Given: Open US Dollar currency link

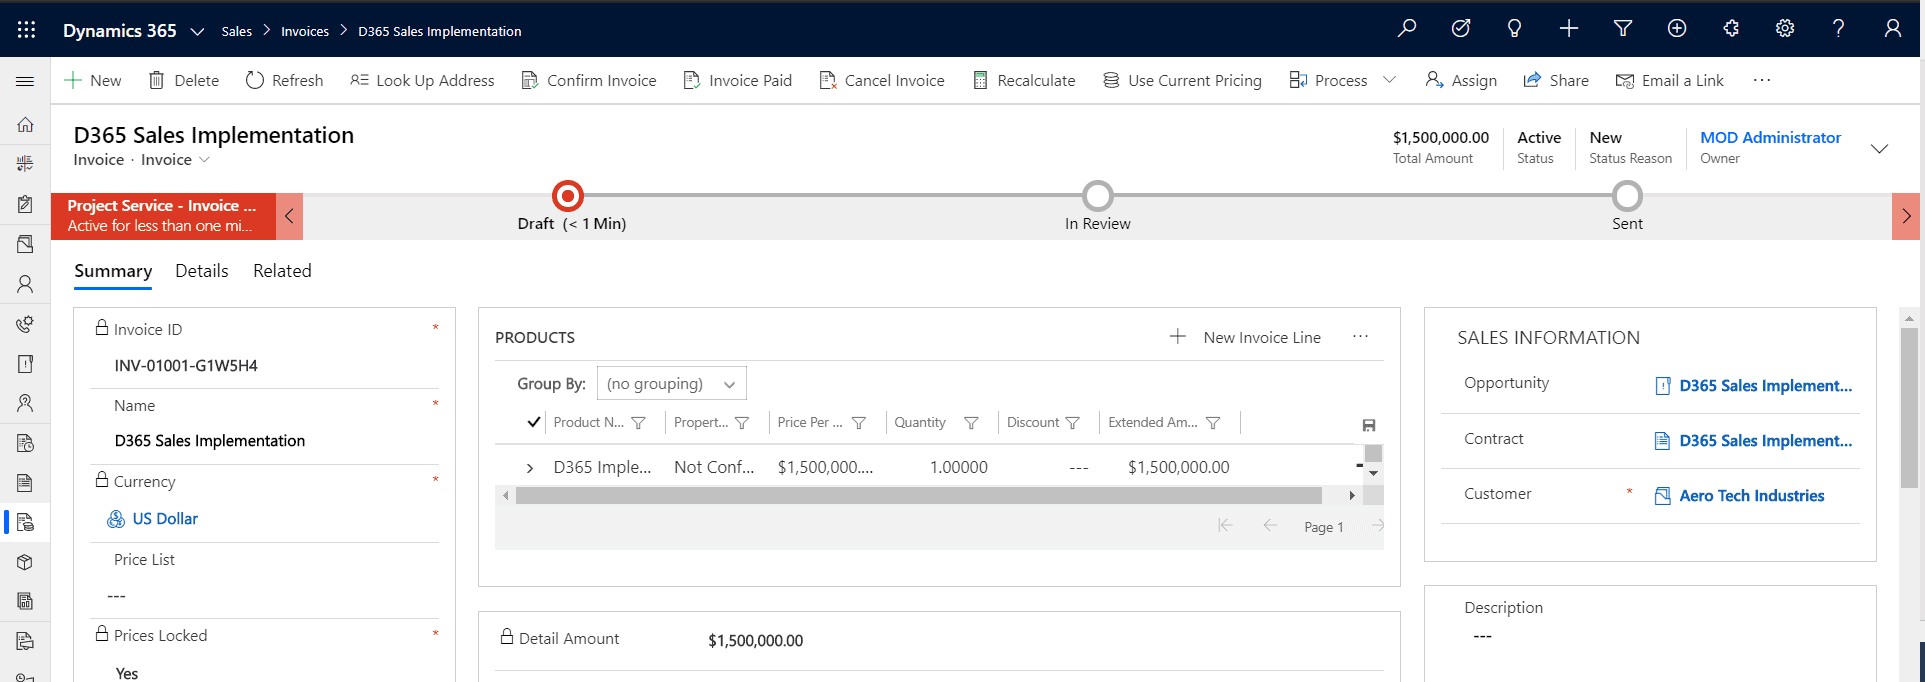Looking at the screenshot, I should 165,519.
